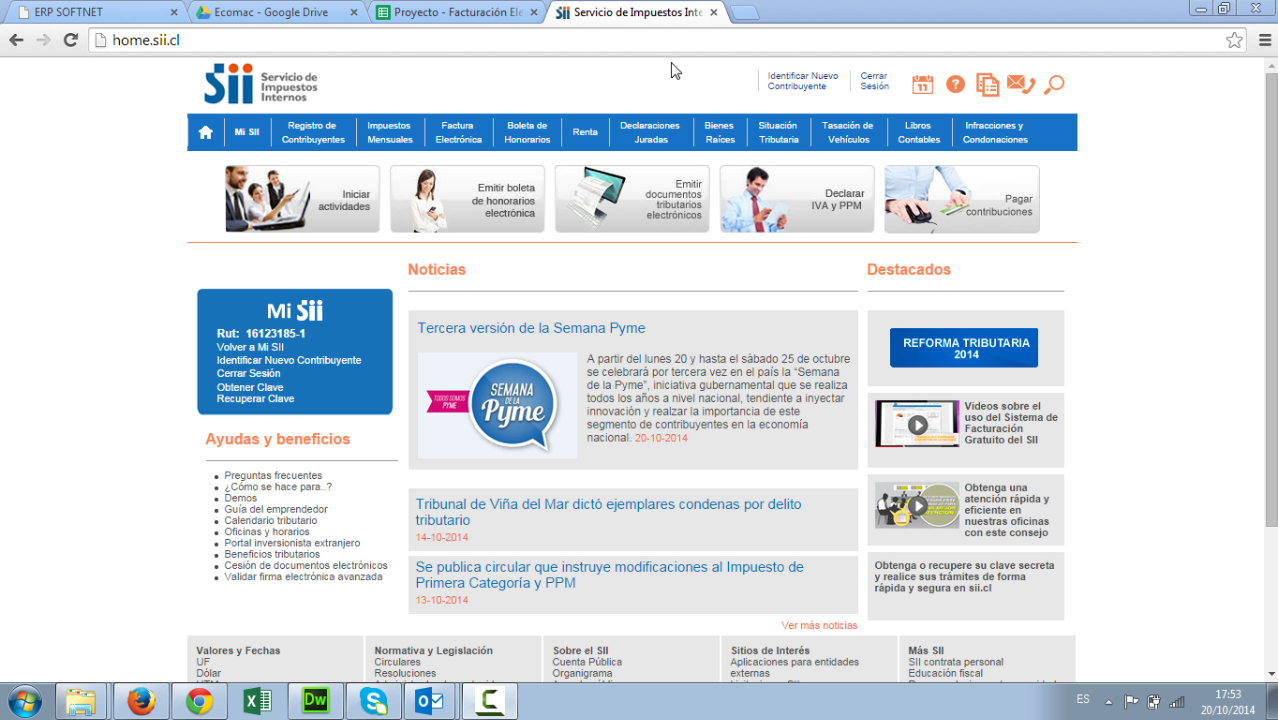Viewport: 1278px width, 720px height.
Task: Select the Iniciar actividades shortcut card
Action: (302, 199)
